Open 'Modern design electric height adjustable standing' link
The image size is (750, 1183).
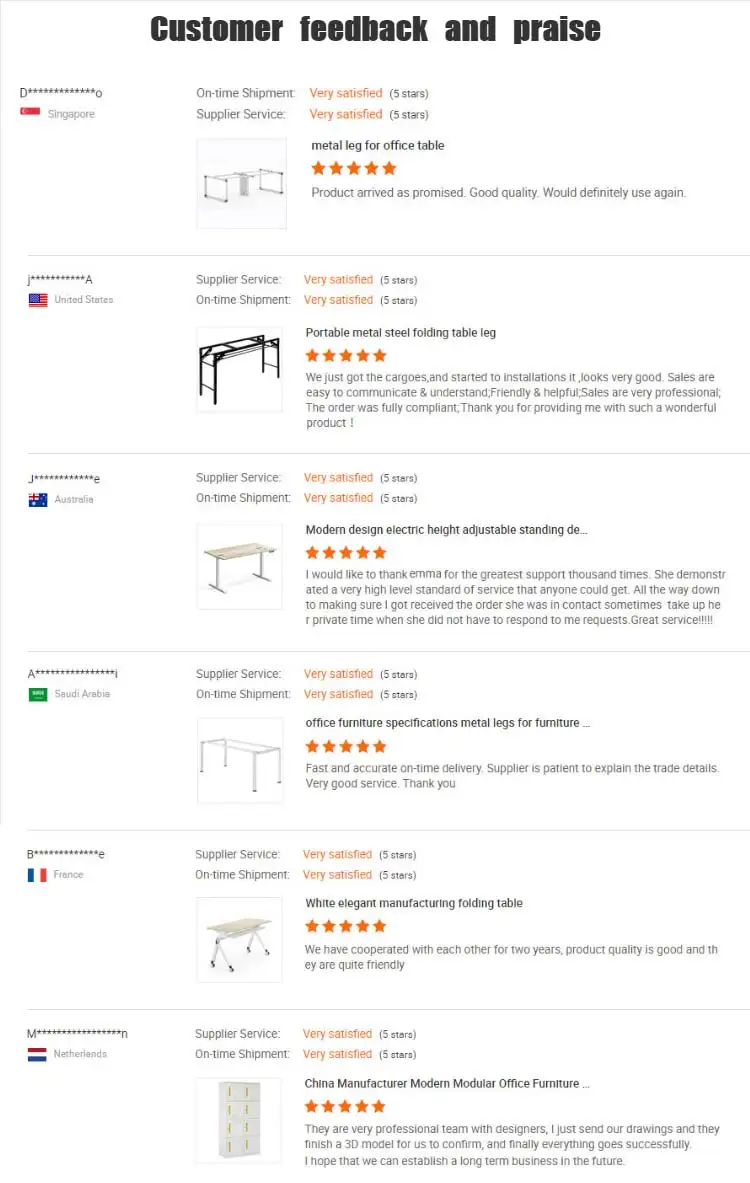[x=446, y=530]
